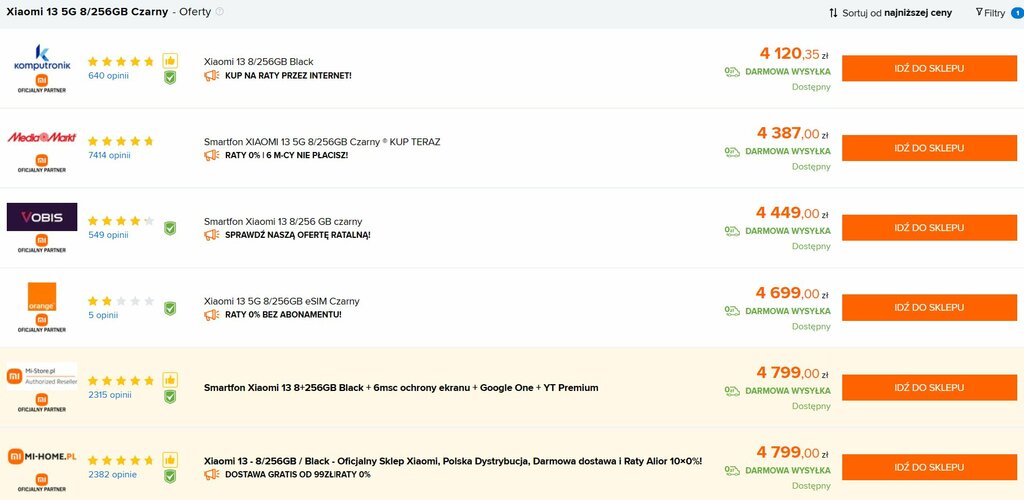Click the star rating for Media Markt

(x=121, y=141)
